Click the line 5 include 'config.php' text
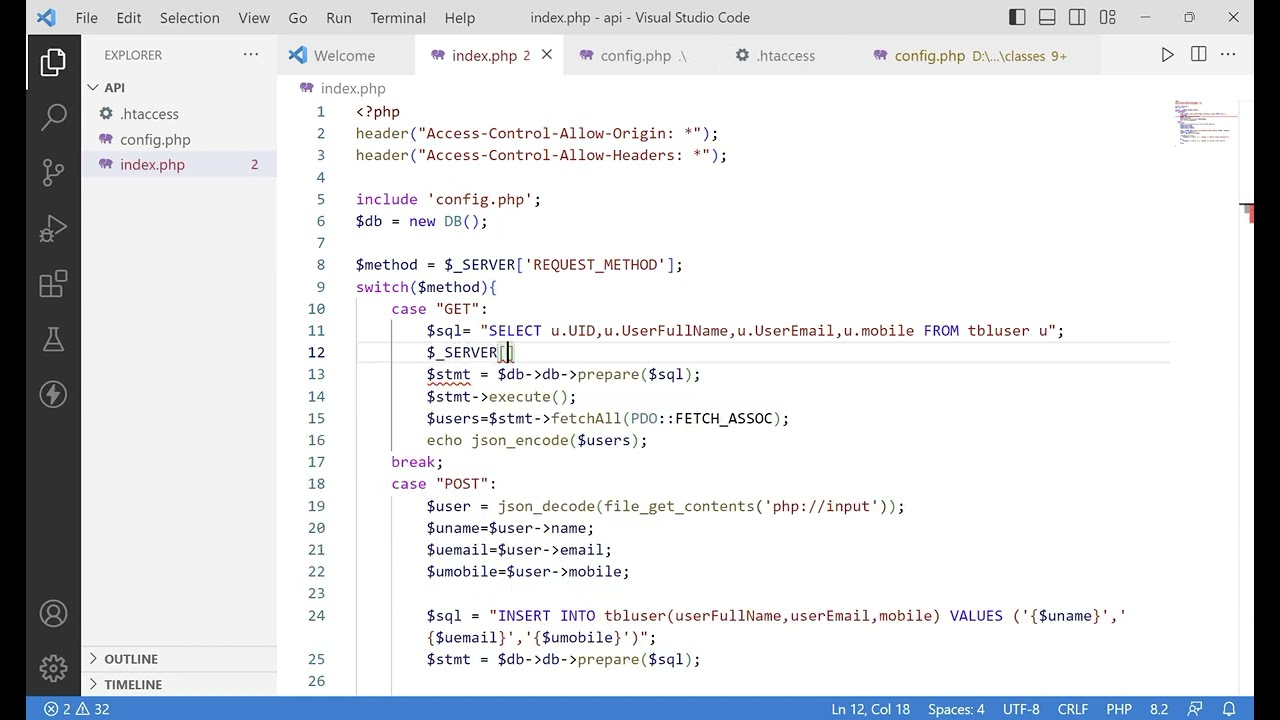The width and height of the screenshot is (1280, 720). (448, 199)
